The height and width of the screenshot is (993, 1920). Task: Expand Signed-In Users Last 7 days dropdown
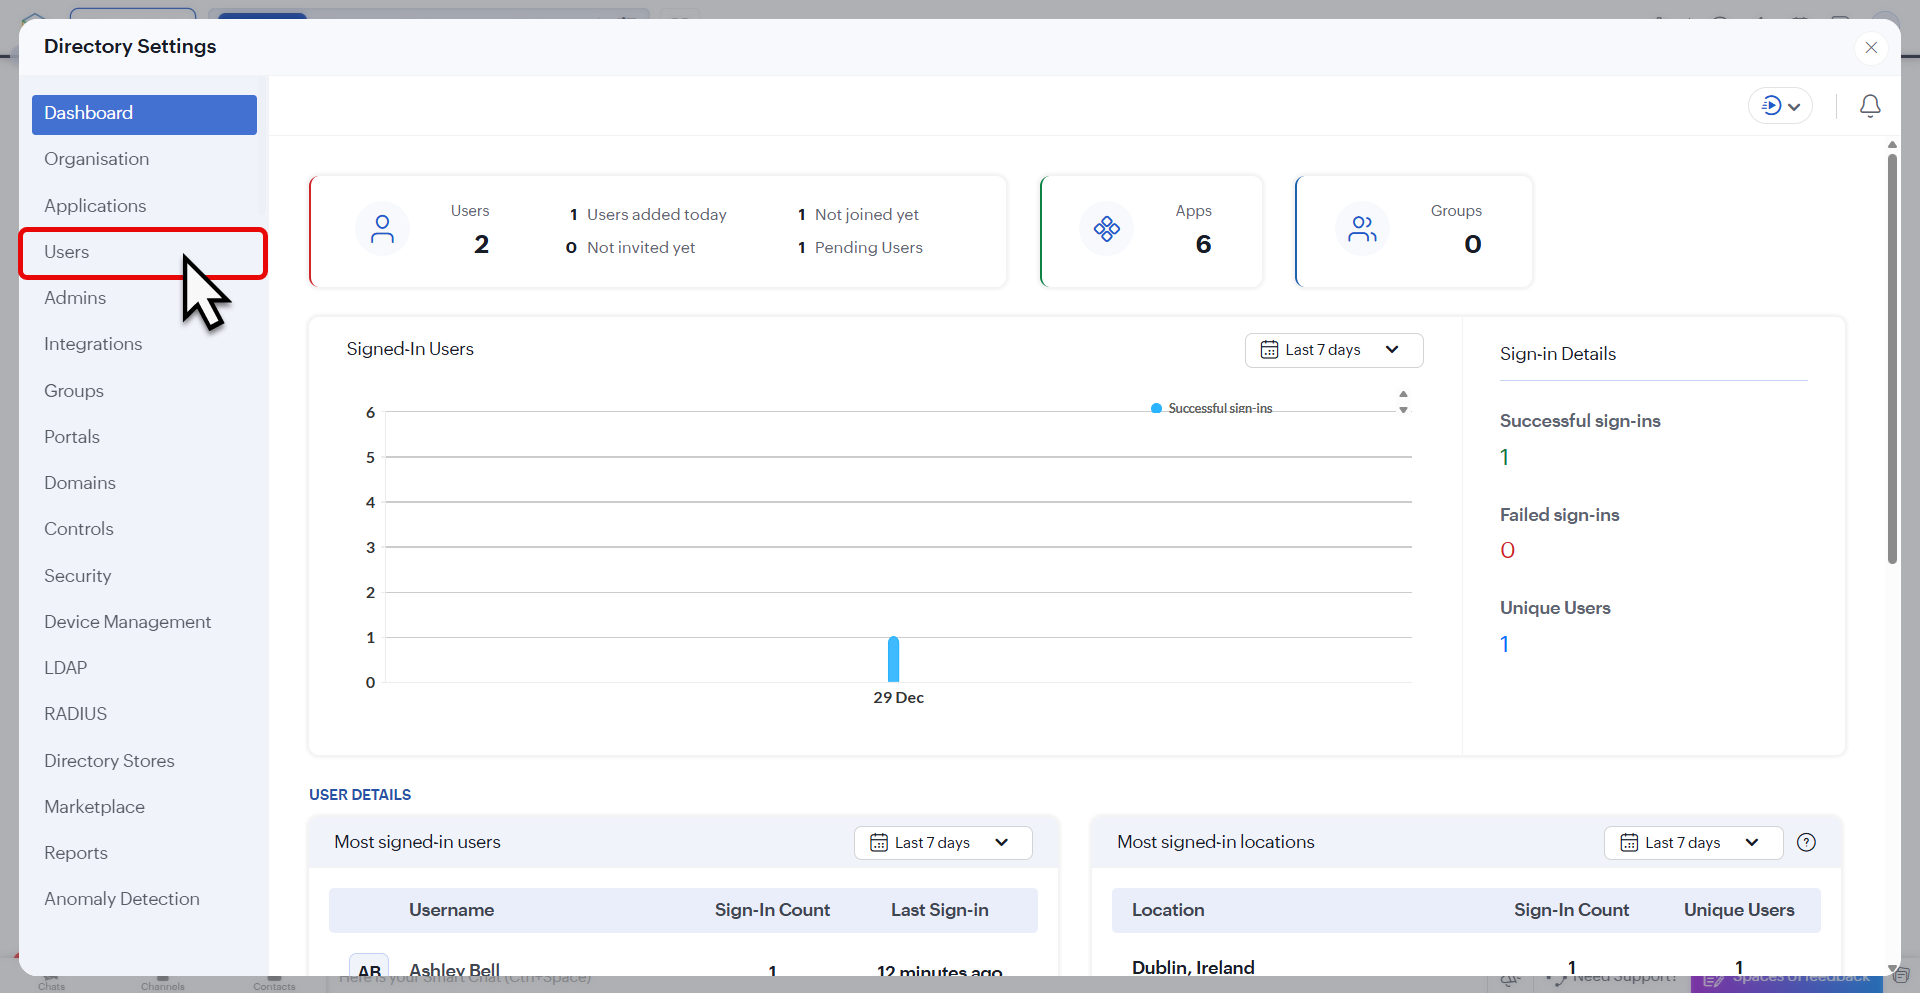[x=1333, y=350]
